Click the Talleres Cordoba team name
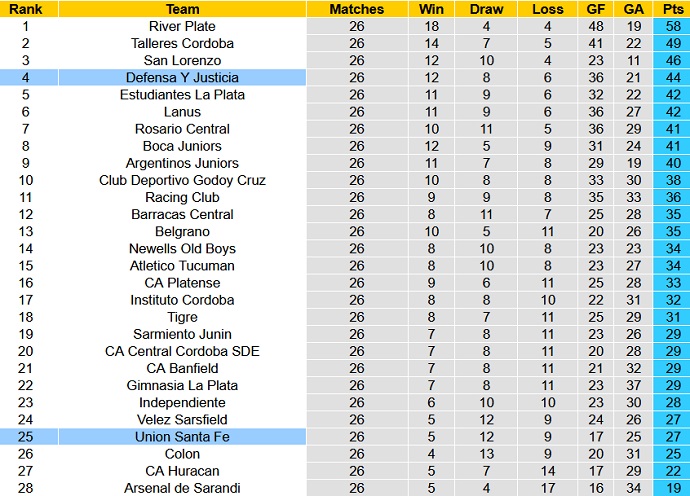Viewport: 690px width, 496px height. 182,43
